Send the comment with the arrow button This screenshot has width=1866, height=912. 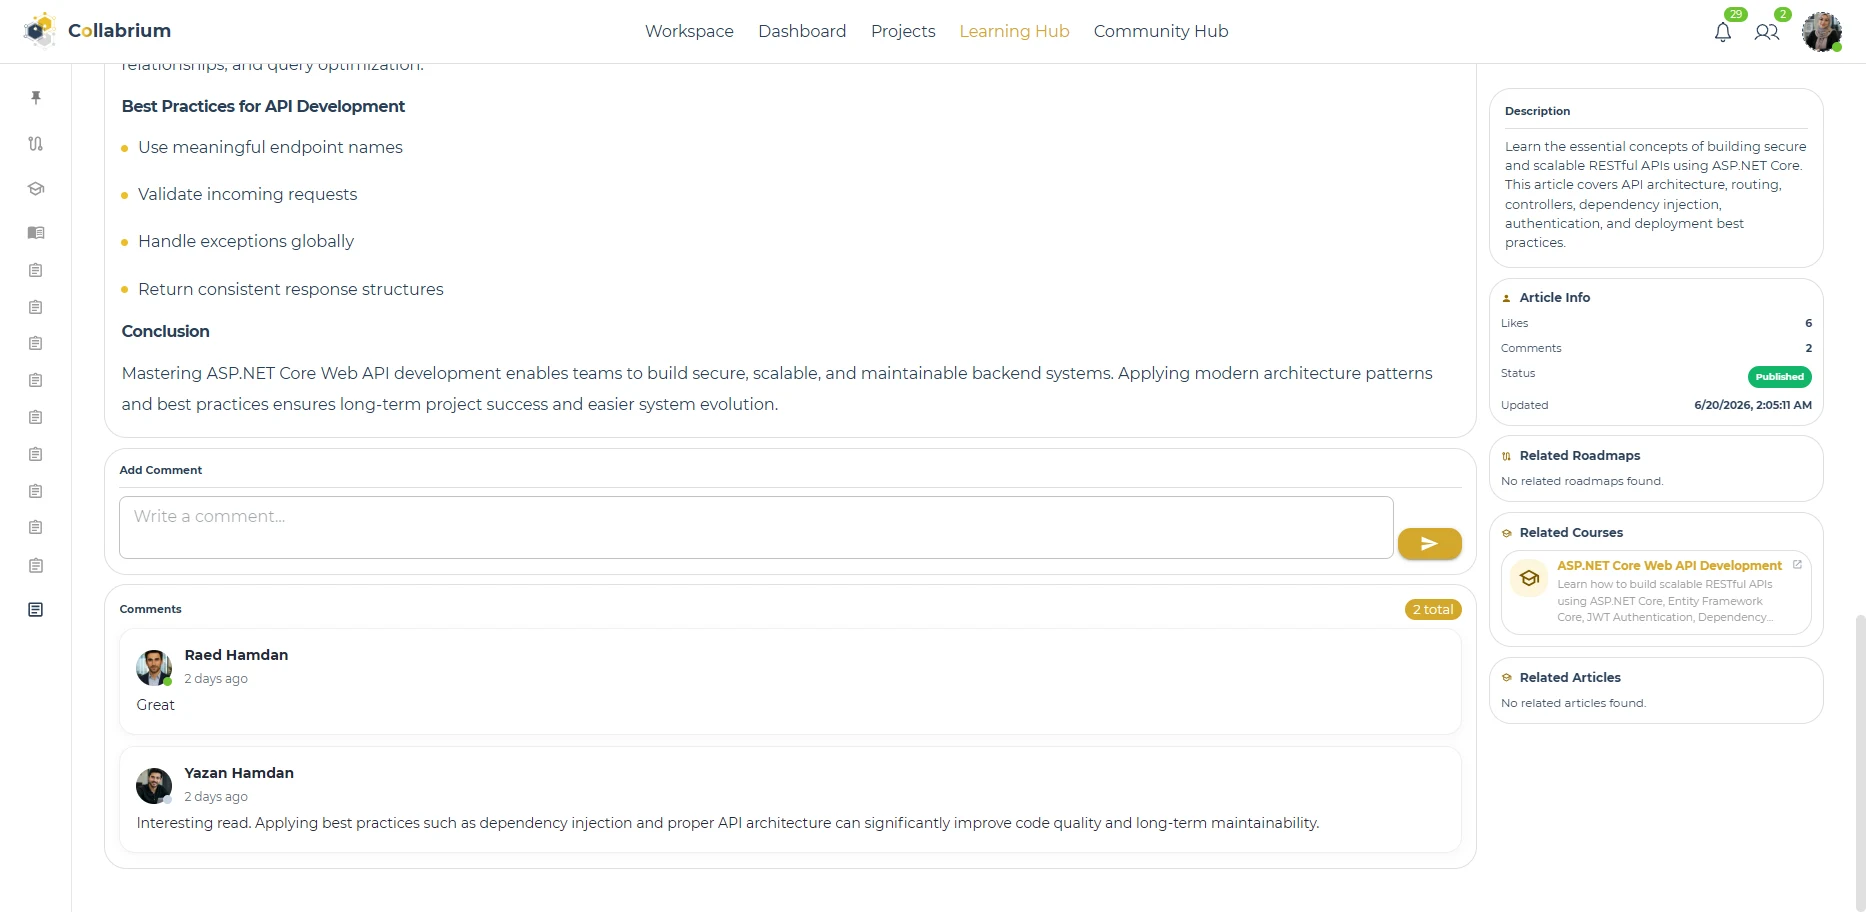point(1429,543)
